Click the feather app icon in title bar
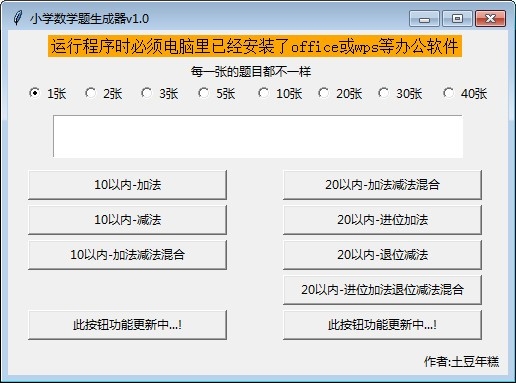Image resolution: width=516 pixels, height=383 pixels. [18, 18]
